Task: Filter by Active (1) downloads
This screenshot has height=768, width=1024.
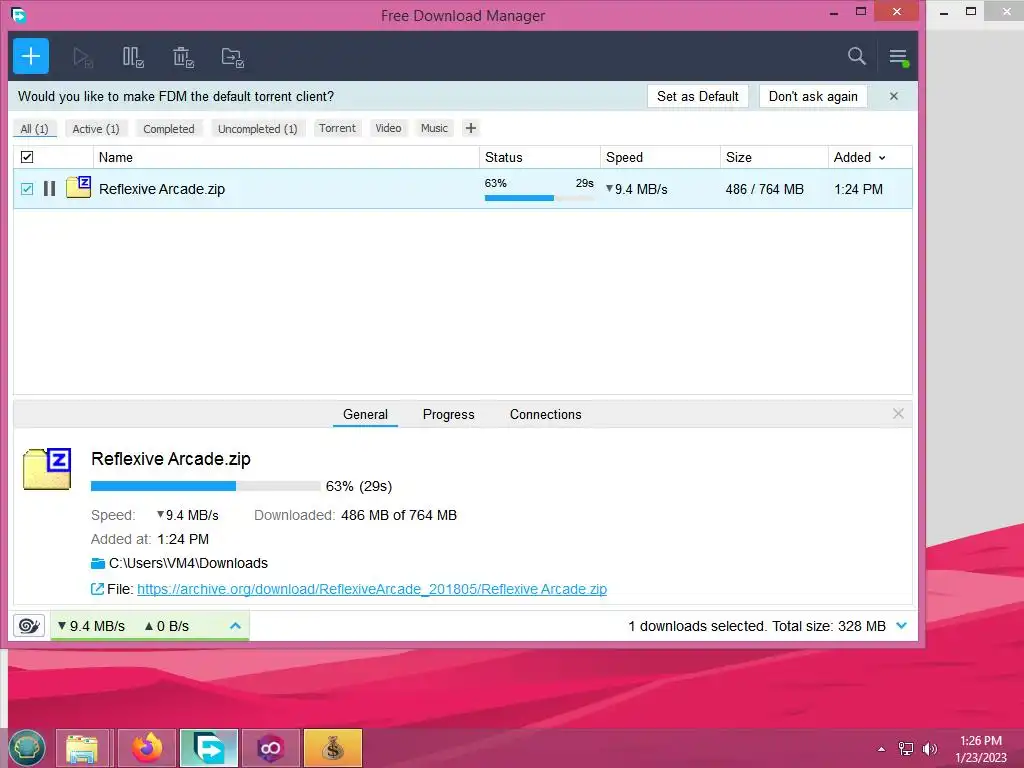Action: pyautogui.click(x=96, y=129)
